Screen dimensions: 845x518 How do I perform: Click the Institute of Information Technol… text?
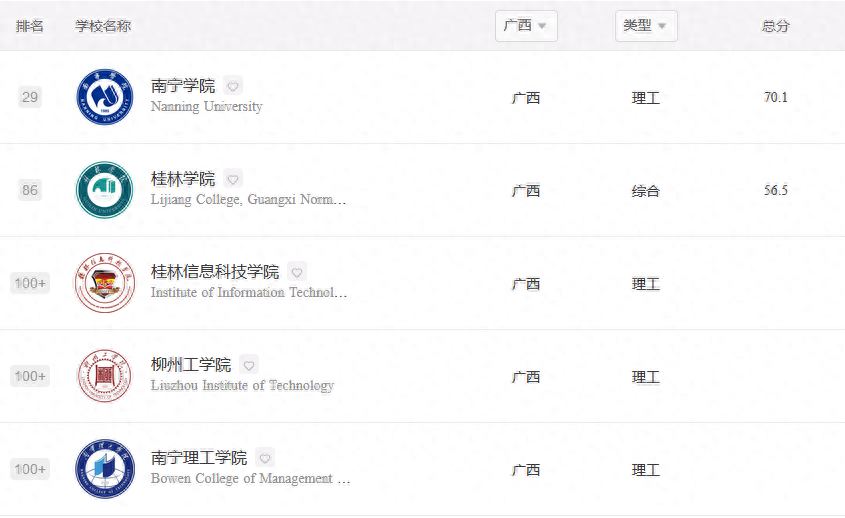249,293
